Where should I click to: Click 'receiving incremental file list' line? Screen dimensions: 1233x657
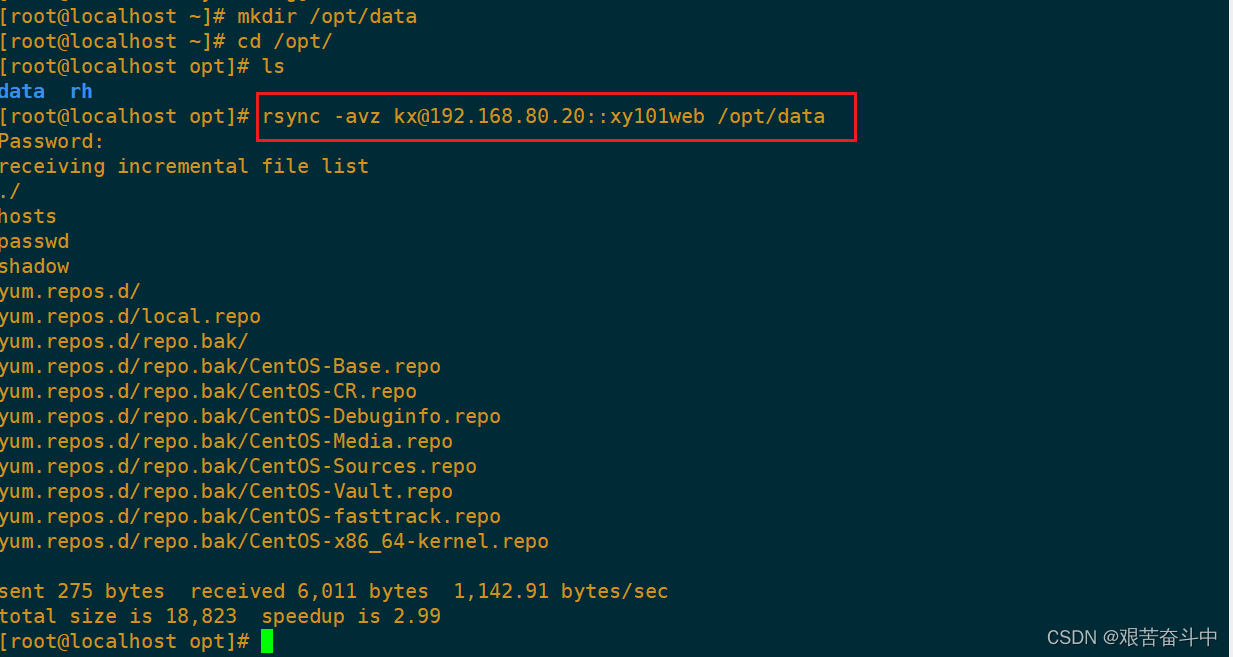tap(184, 166)
